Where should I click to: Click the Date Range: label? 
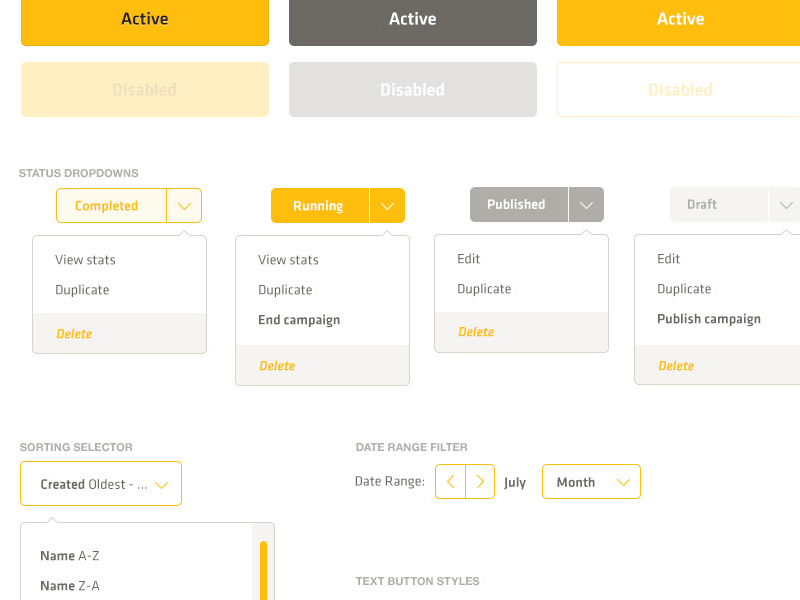[390, 481]
